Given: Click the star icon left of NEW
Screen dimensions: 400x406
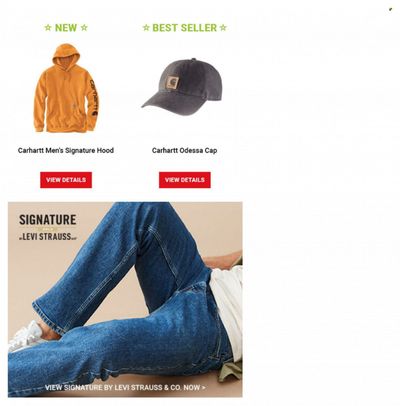Looking at the screenshot, I should [x=48, y=28].
